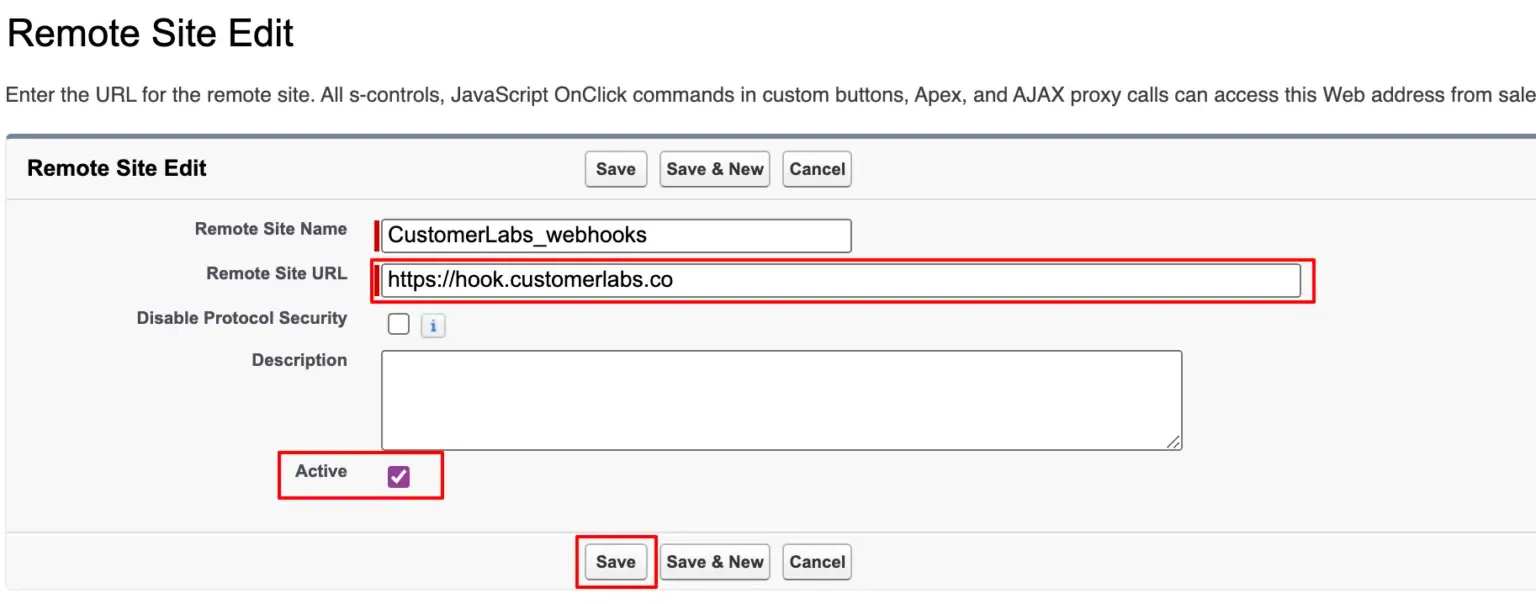Open the Disable Protocol Security info icon
1536x604 pixels.
(432, 325)
